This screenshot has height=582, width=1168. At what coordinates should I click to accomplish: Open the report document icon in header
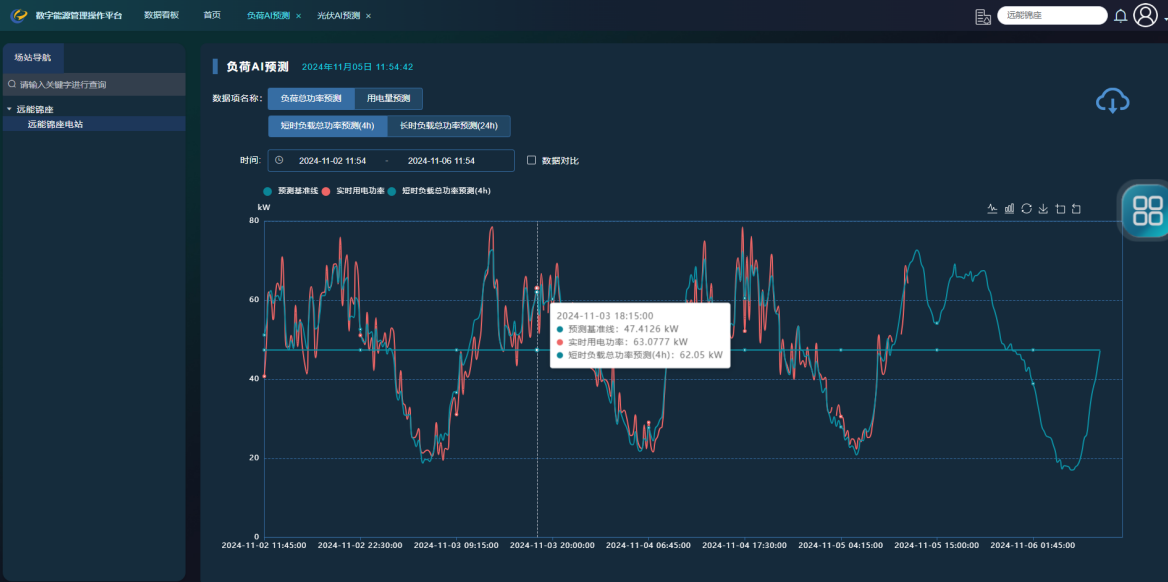[983, 16]
